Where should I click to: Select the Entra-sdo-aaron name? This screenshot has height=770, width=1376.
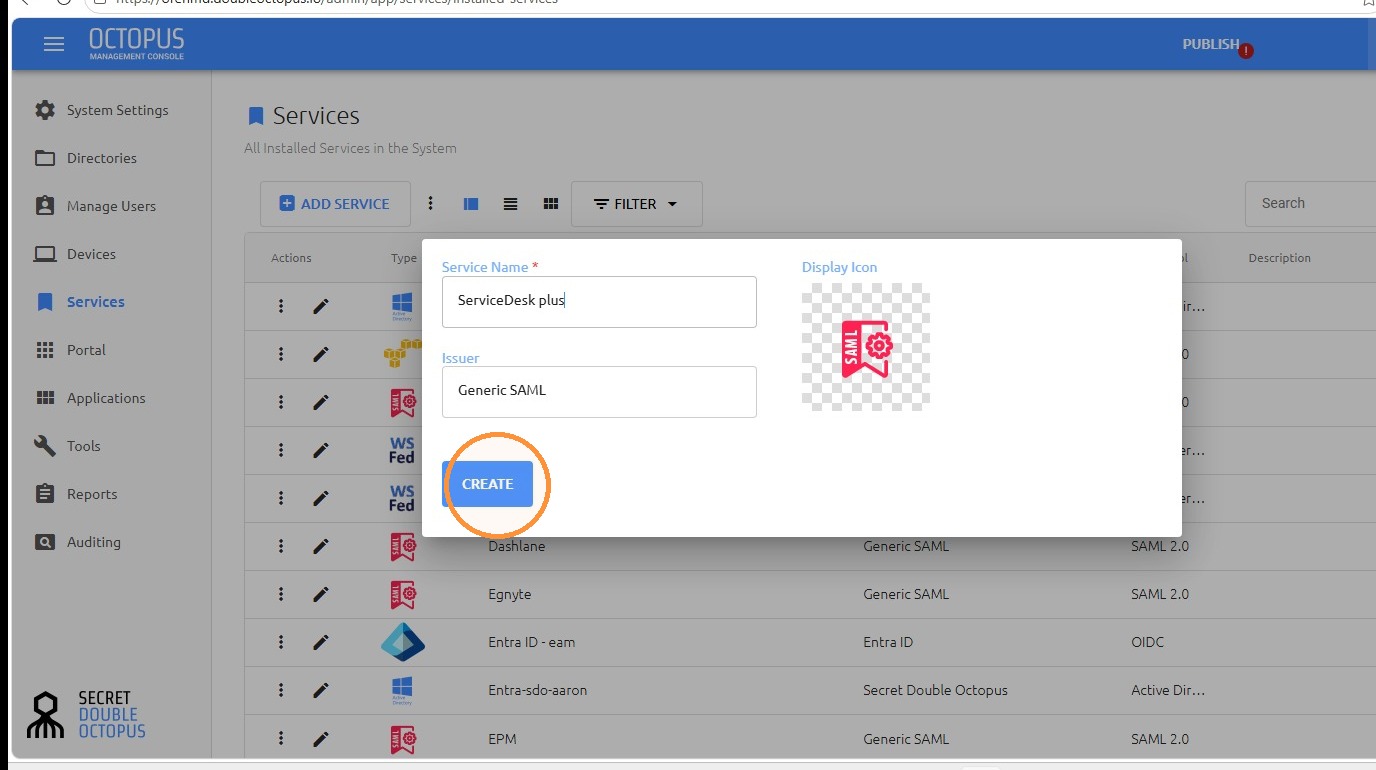(x=537, y=690)
